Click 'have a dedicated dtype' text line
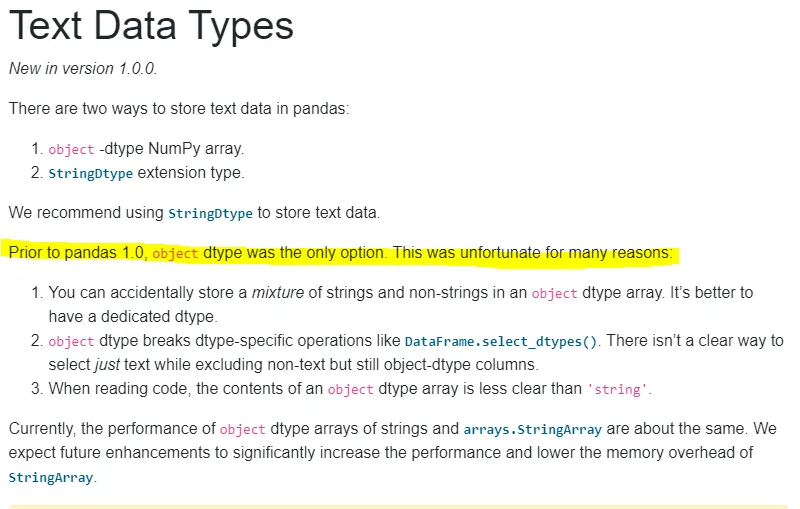Screen dimensions: 800x509 [133, 317]
